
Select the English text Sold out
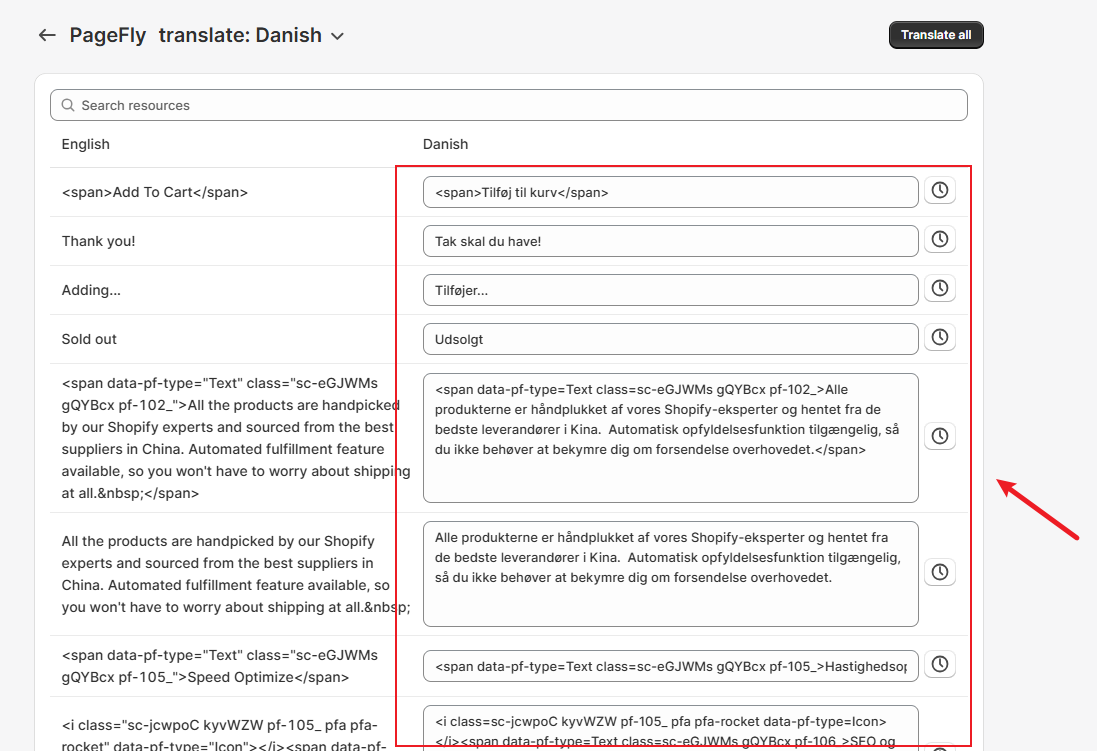(x=89, y=339)
